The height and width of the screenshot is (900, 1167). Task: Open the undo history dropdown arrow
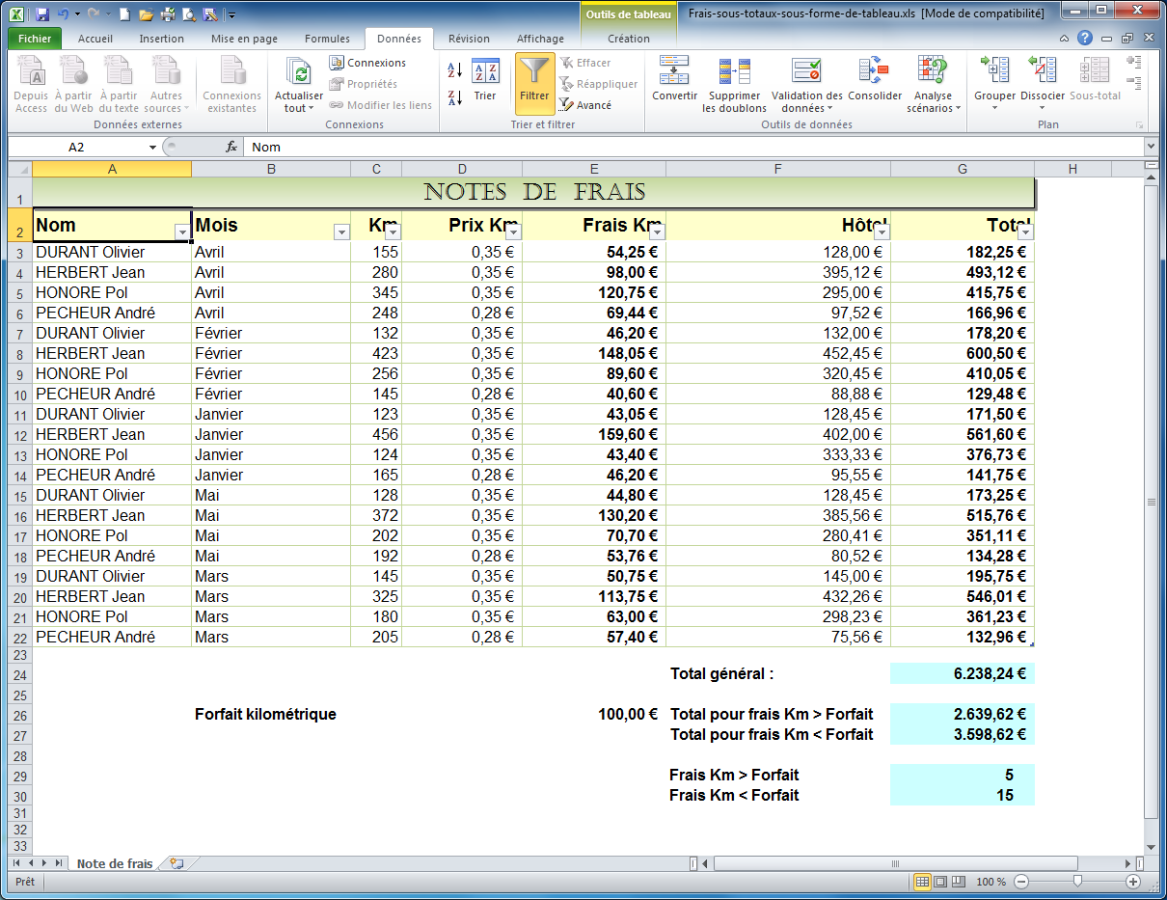click(77, 14)
